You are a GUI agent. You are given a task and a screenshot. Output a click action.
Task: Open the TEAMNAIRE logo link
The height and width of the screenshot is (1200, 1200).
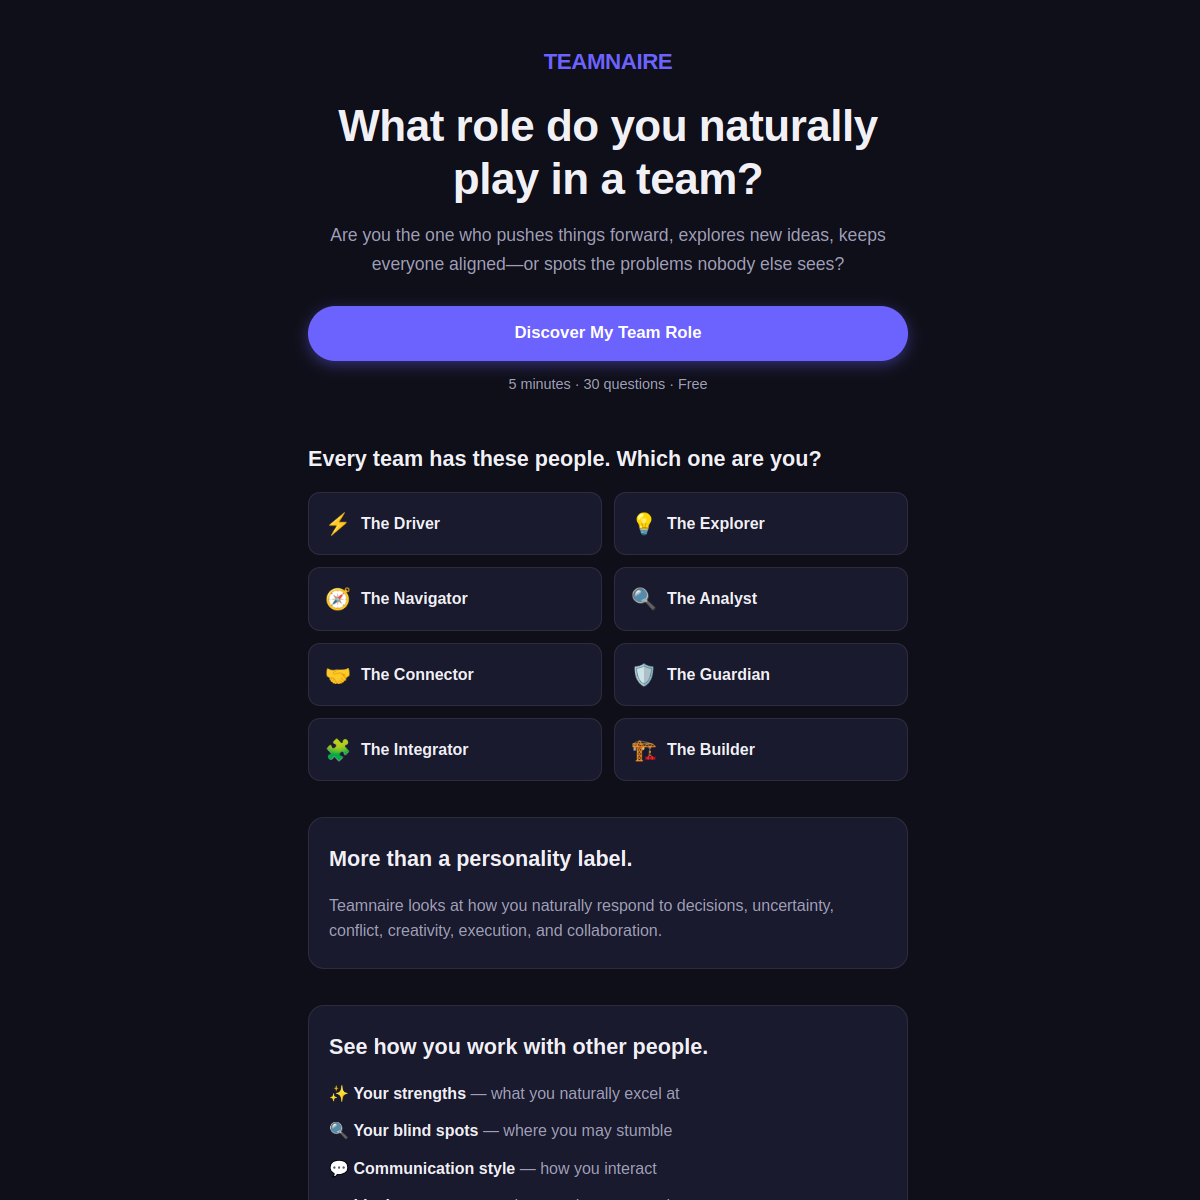608,62
